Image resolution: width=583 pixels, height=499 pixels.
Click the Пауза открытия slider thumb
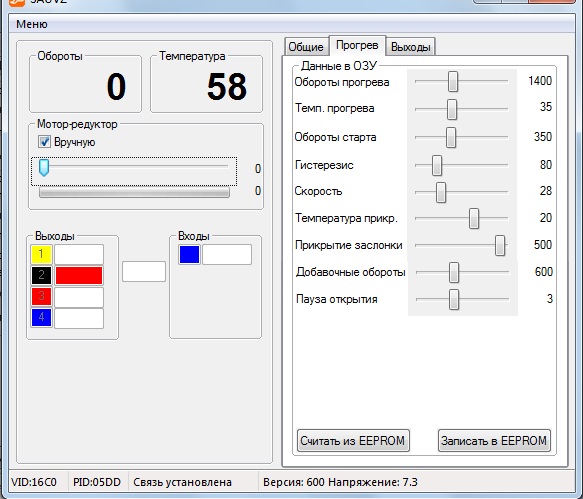454,299
